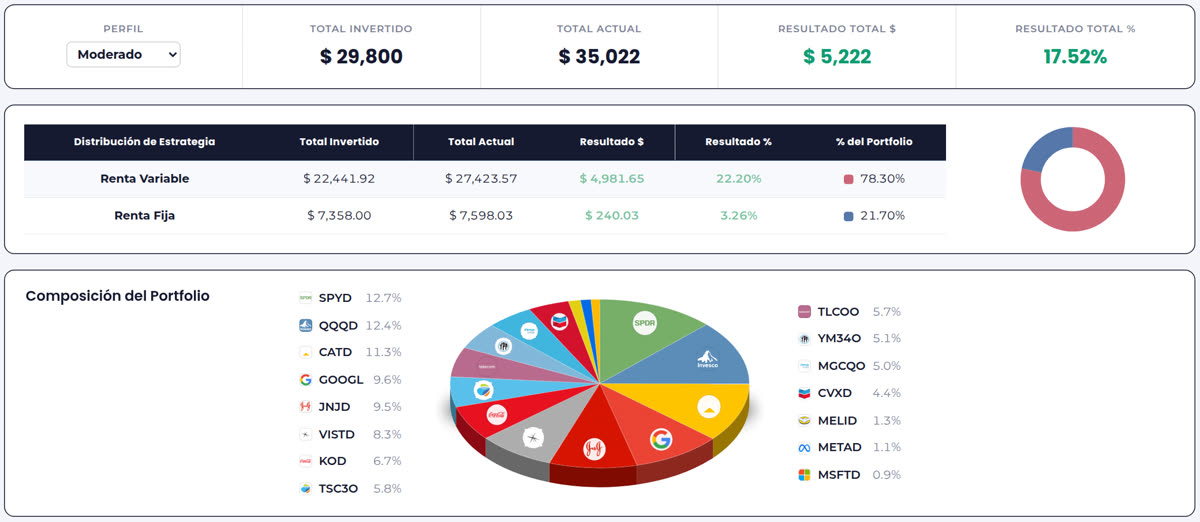This screenshot has height=522, width=1200.
Task: Click the JNJD legend icon
Action: pyautogui.click(x=306, y=407)
